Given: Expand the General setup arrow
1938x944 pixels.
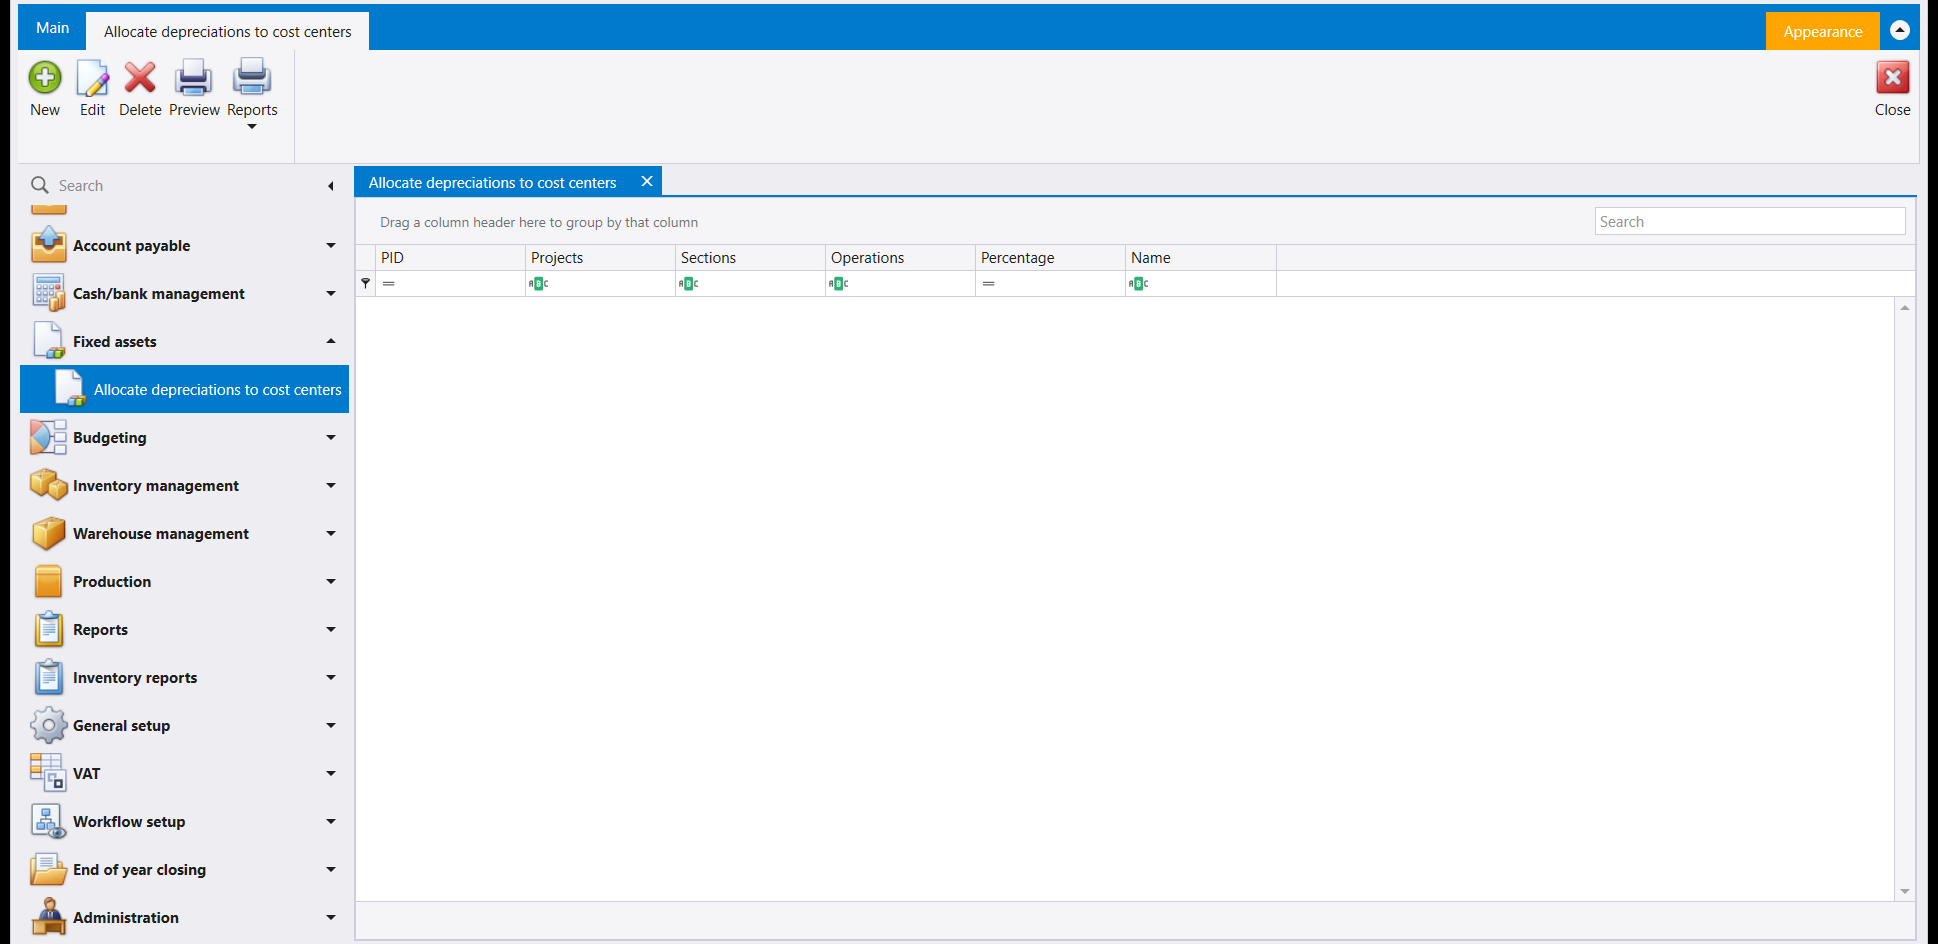Looking at the screenshot, I should point(331,725).
